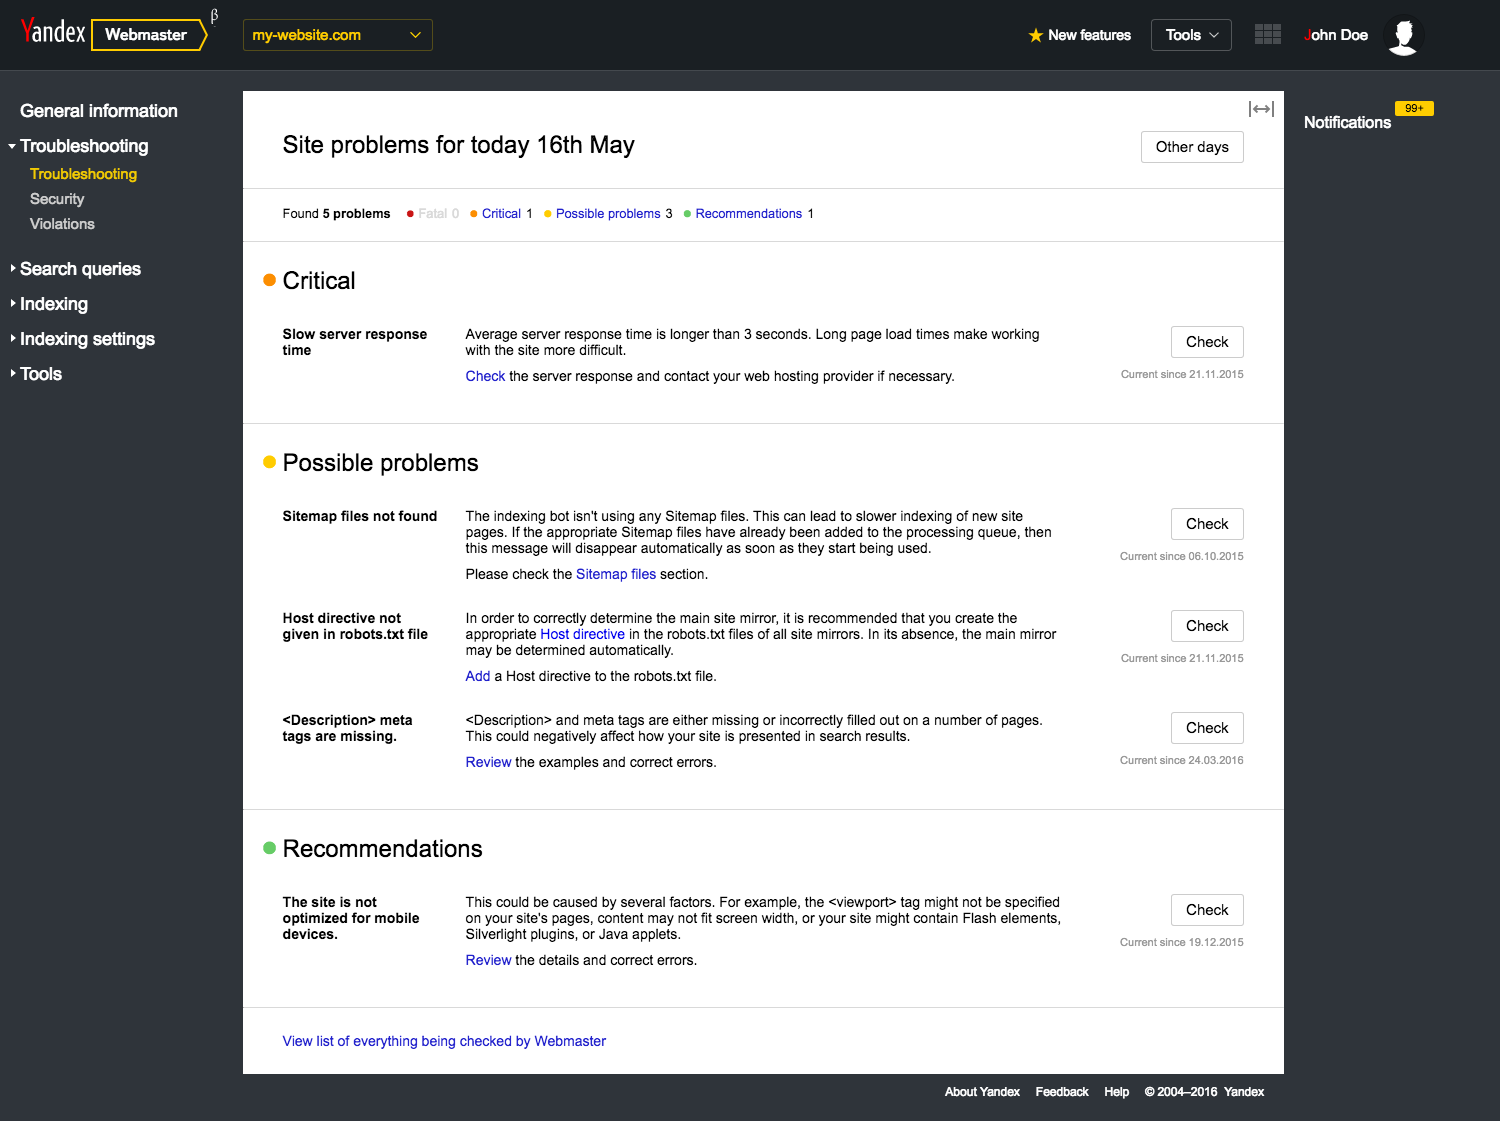The image size is (1500, 1121).
Task: Click Review link for meta tags examples
Action: (488, 762)
